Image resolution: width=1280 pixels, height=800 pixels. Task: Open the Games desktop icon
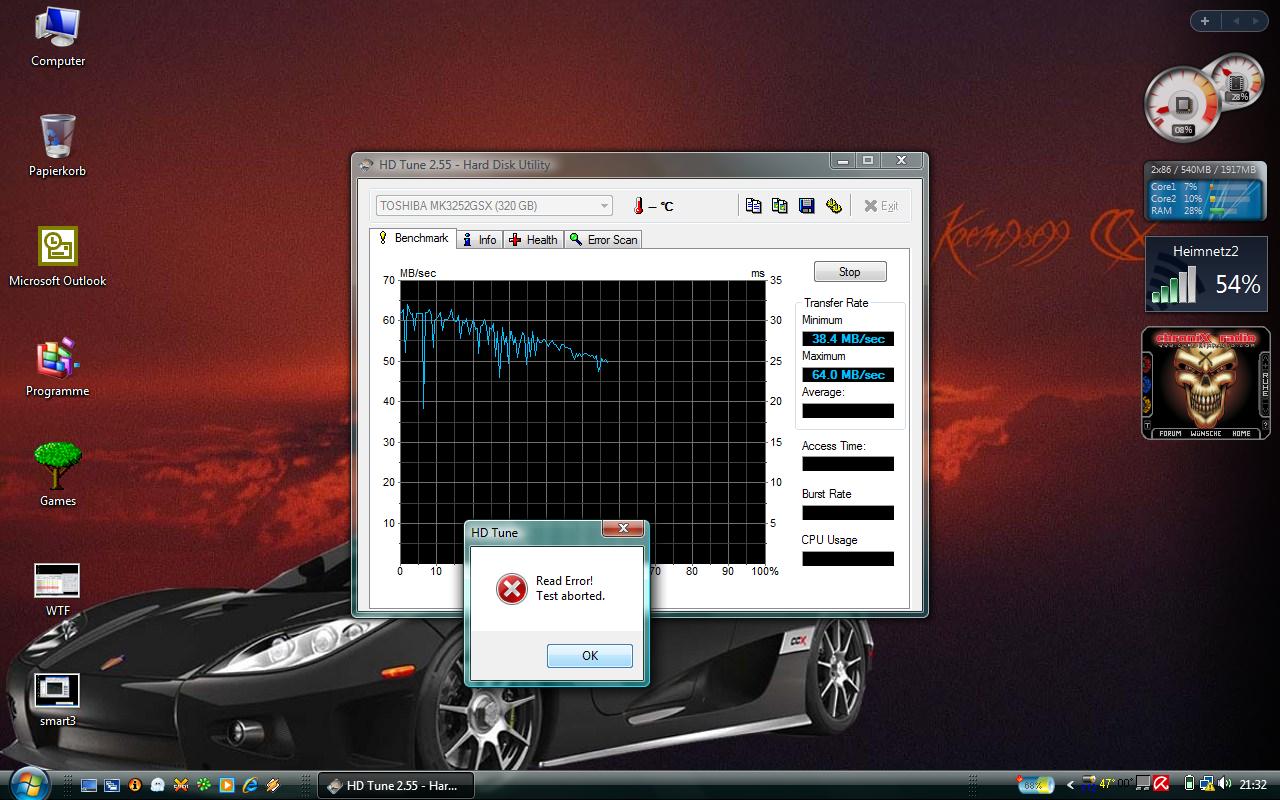click(x=57, y=468)
